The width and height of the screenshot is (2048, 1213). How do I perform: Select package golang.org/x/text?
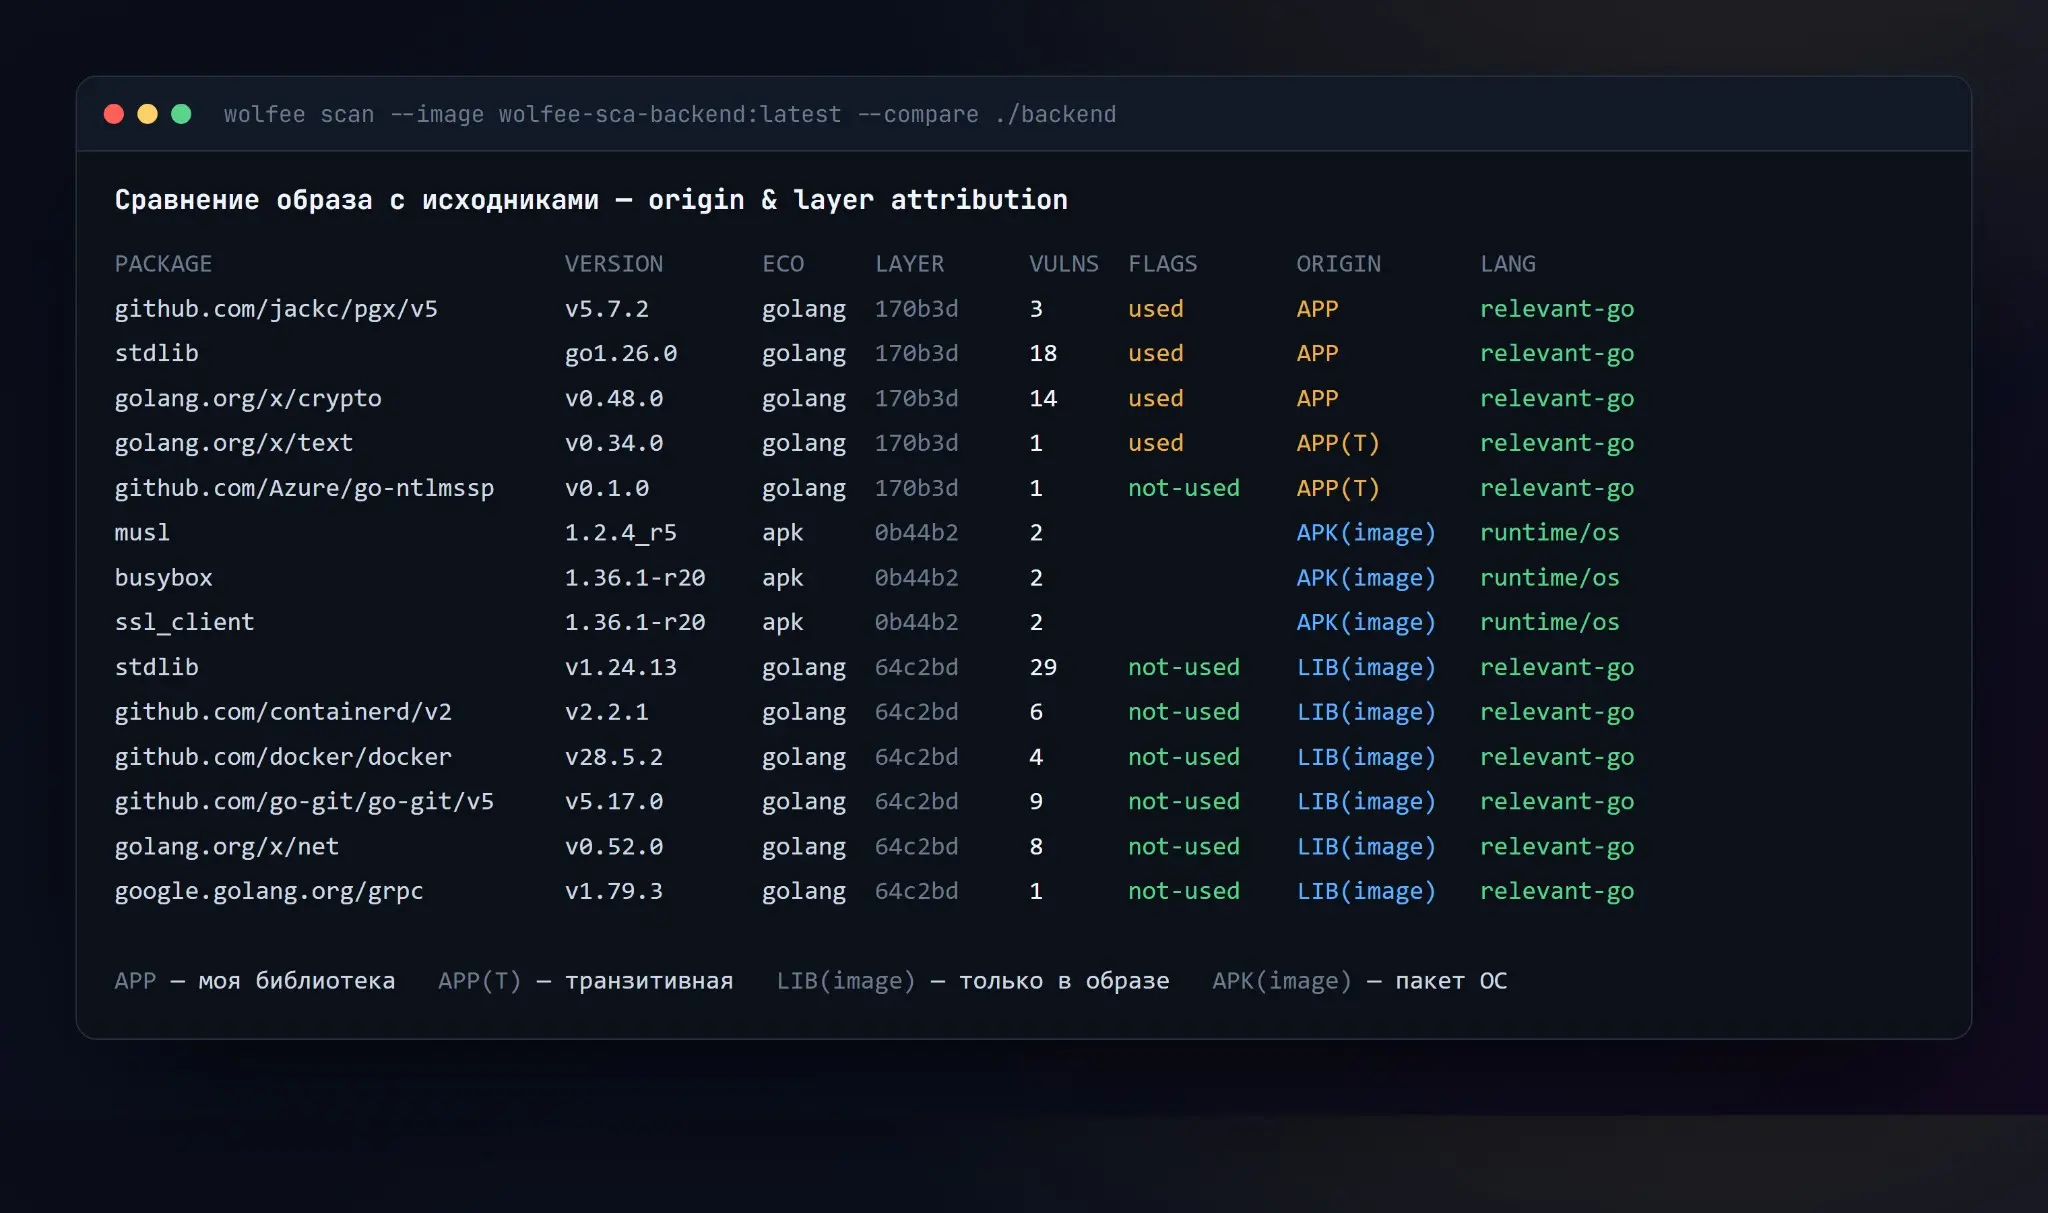point(234,443)
